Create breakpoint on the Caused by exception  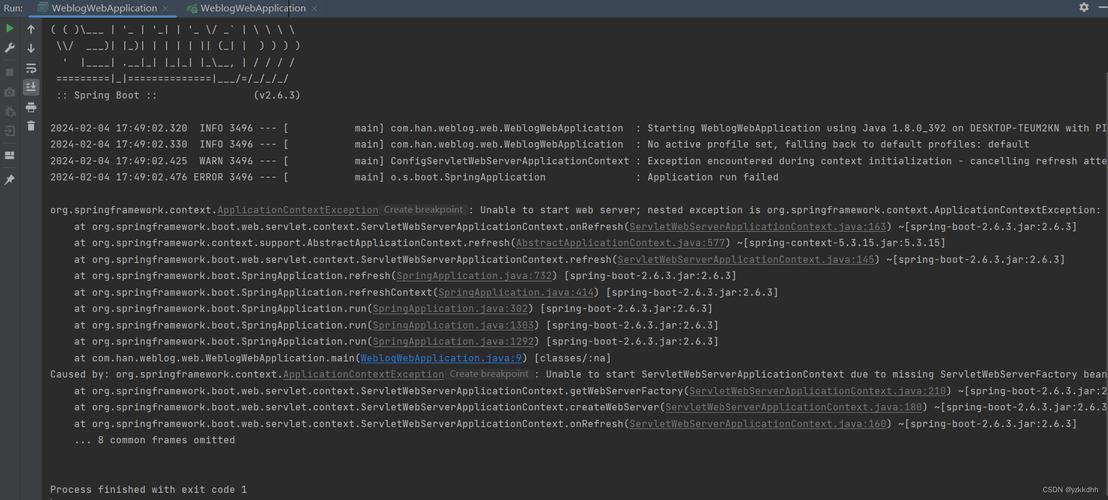pos(489,374)
